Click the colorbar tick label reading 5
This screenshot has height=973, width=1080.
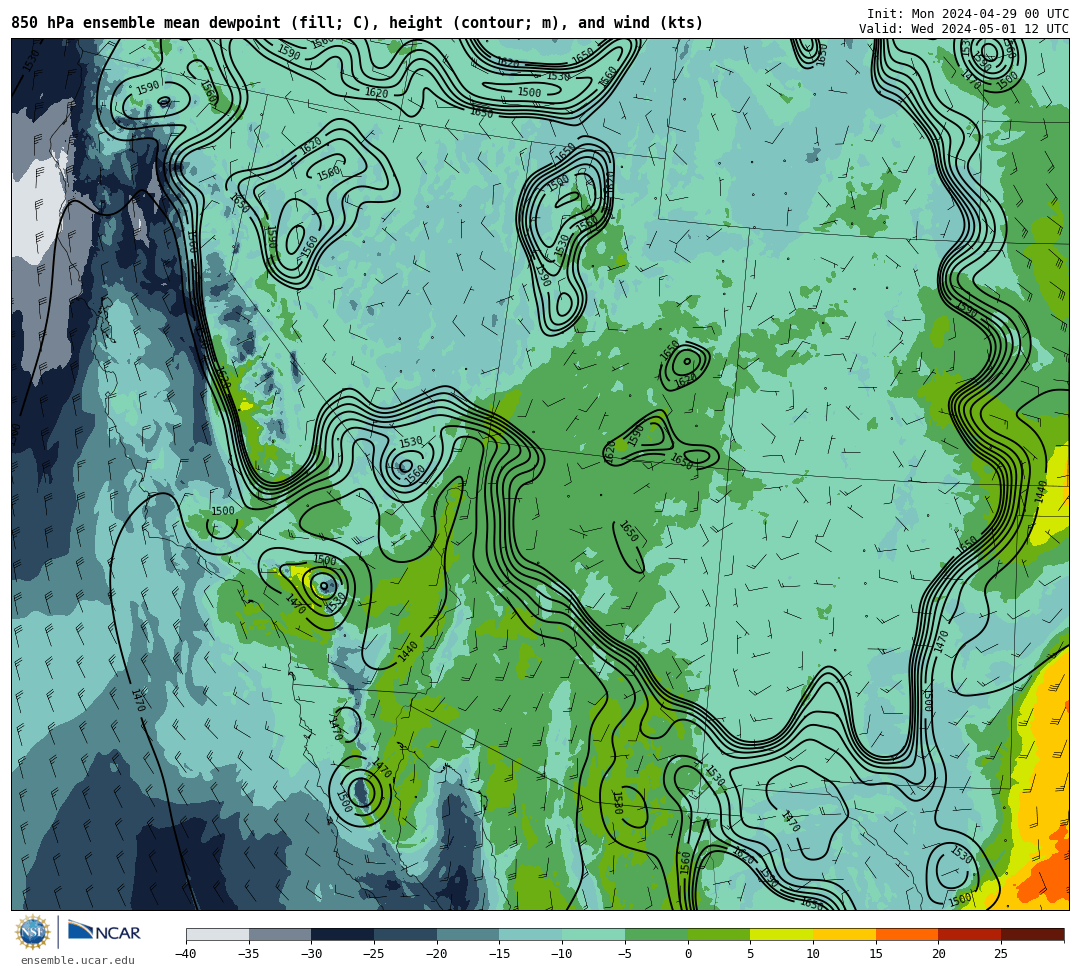[751, 954]
